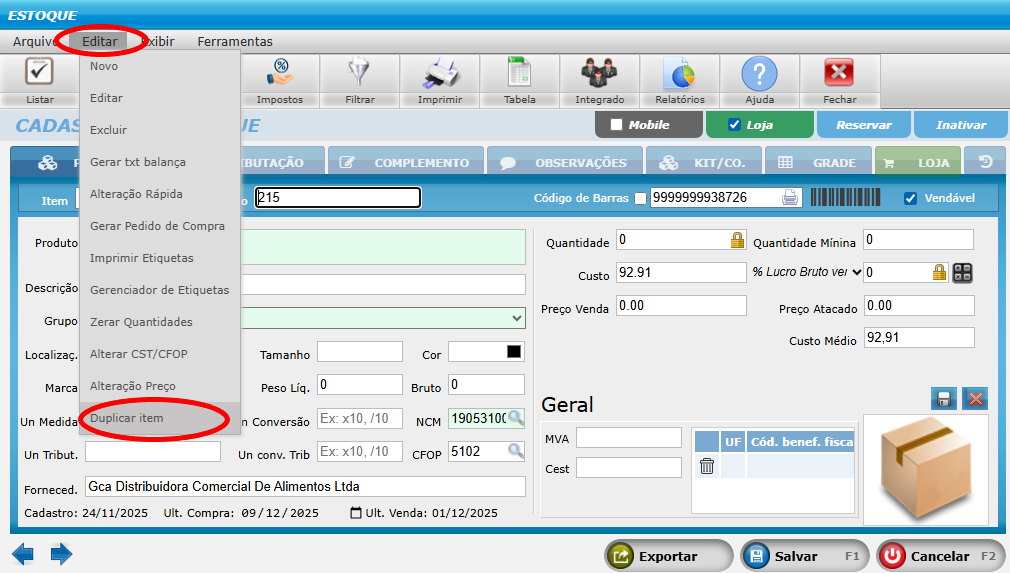The image size is (1010, 573).
Task: Toggle the Mobile checkbox
Action: [x=616, y=125]
